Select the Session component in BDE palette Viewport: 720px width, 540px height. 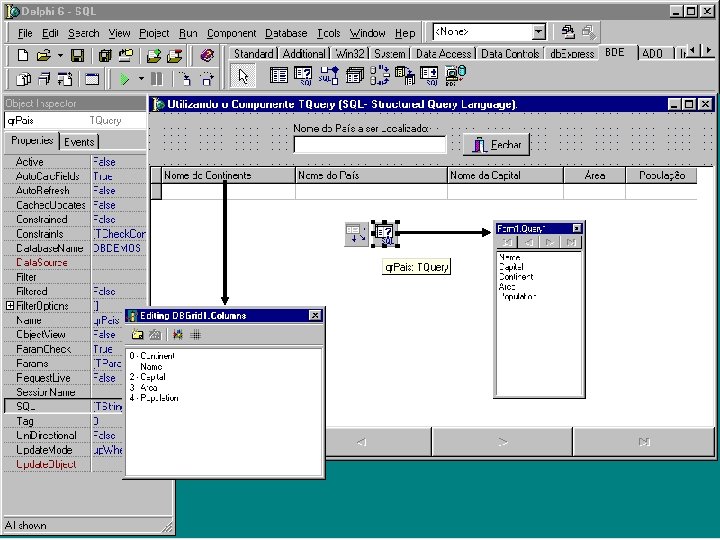pos(379,75)
